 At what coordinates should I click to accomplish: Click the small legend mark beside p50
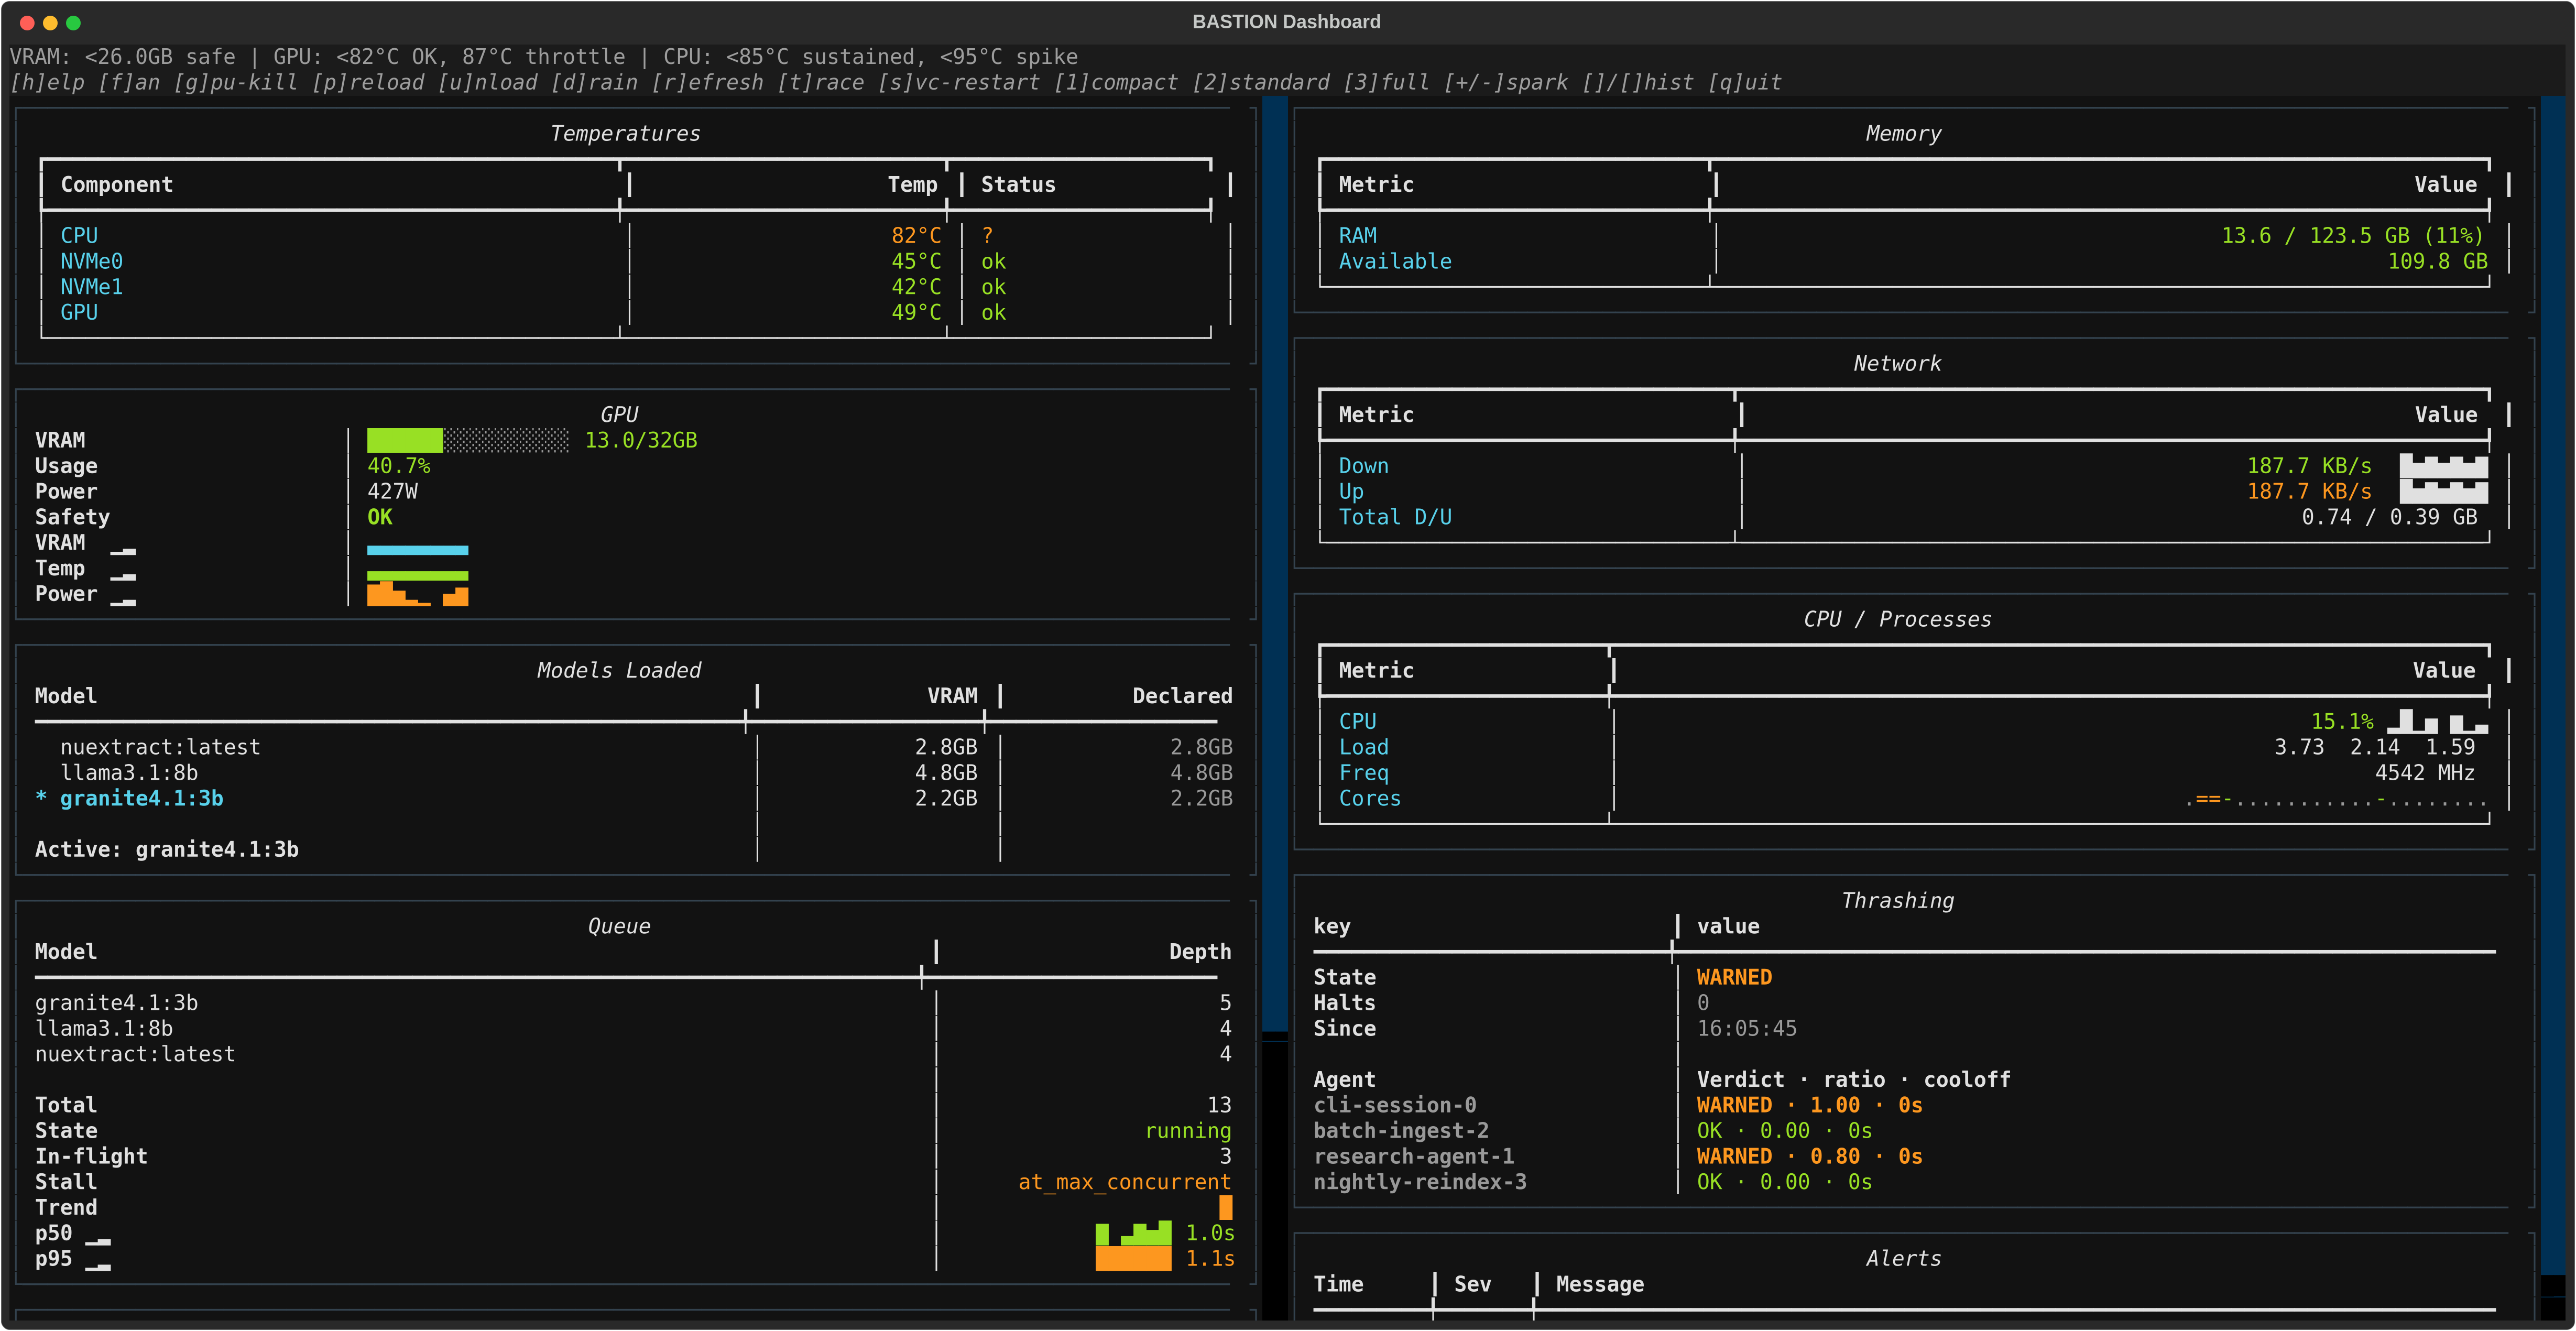point(98,1241)
